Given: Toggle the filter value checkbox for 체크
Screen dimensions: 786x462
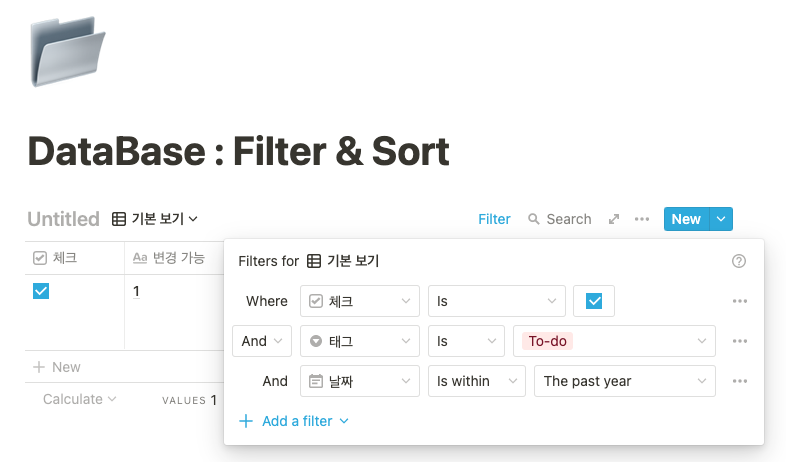Looking at the screenshot, I should [594, 301].
